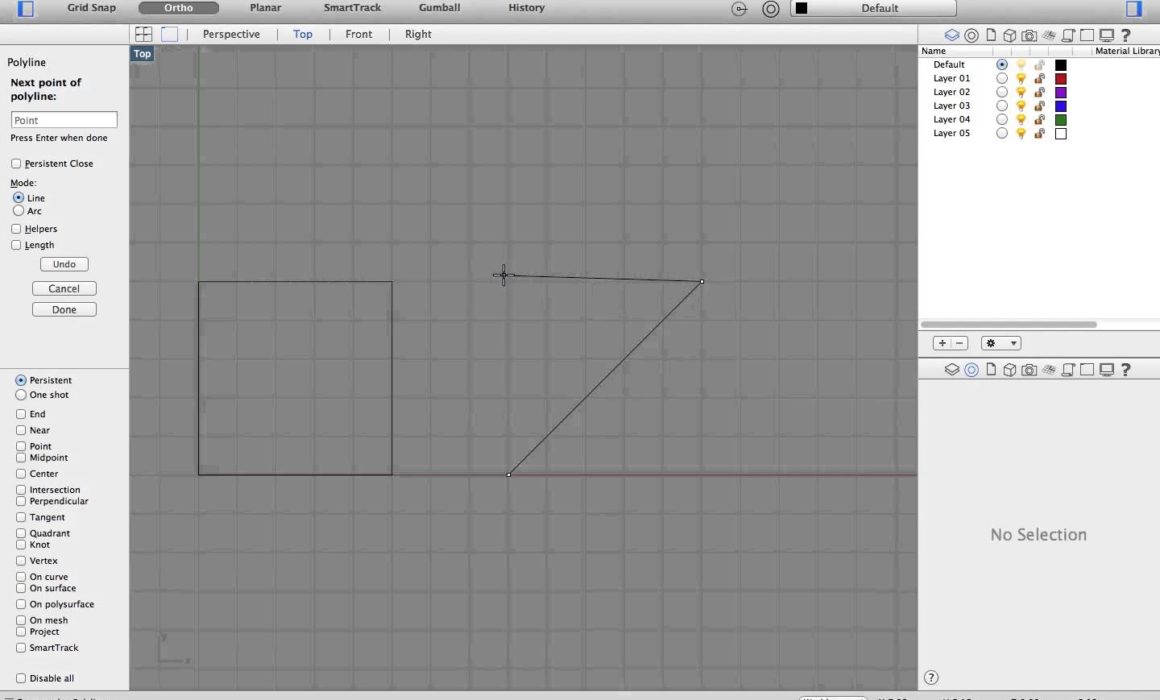The height and width of the screenshot is (700, 1160).
Task: Switch to single-viewport layout icon
Action: [169, 34]
